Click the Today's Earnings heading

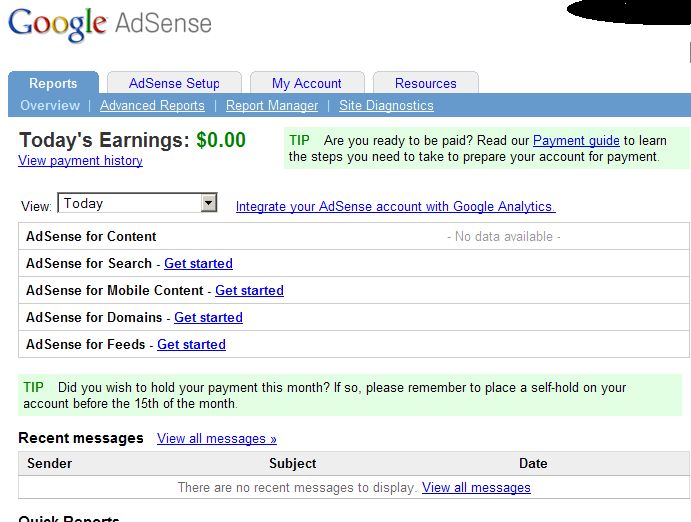[x=104, y=140]
